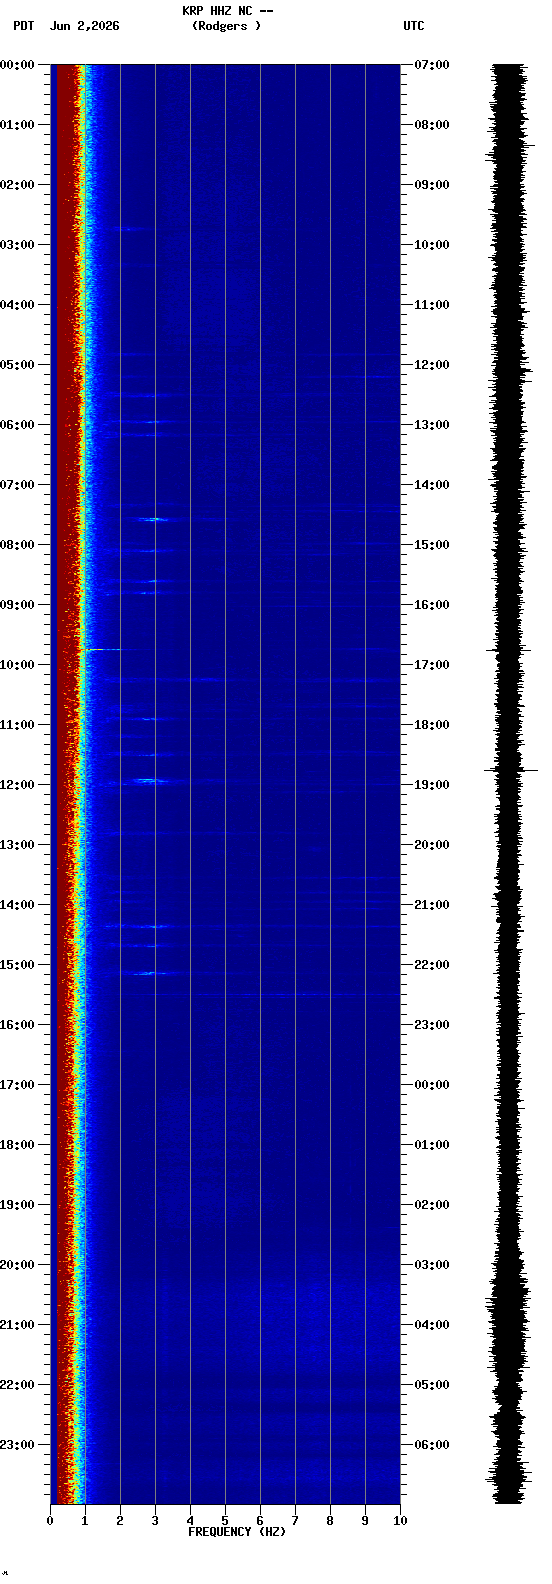Select the 10:00 label on PDT axis
Screen dimensions: 552x1584
(19, 665)
